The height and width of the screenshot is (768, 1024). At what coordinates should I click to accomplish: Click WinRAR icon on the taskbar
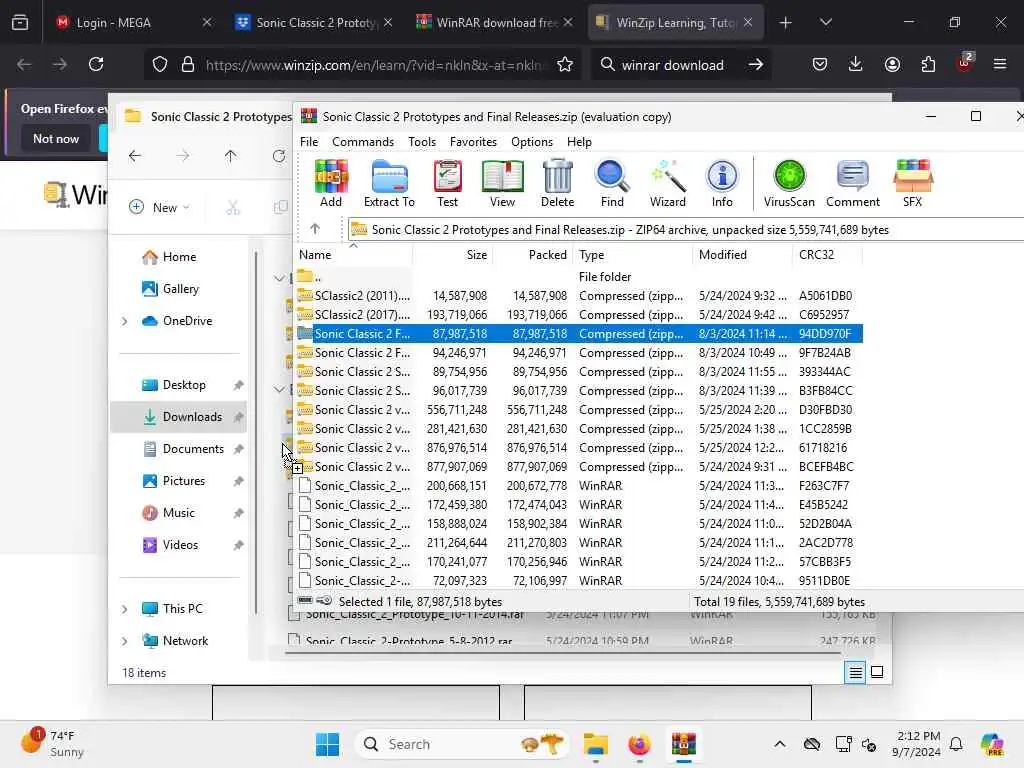pyautogui.click(x=683, y=744)
